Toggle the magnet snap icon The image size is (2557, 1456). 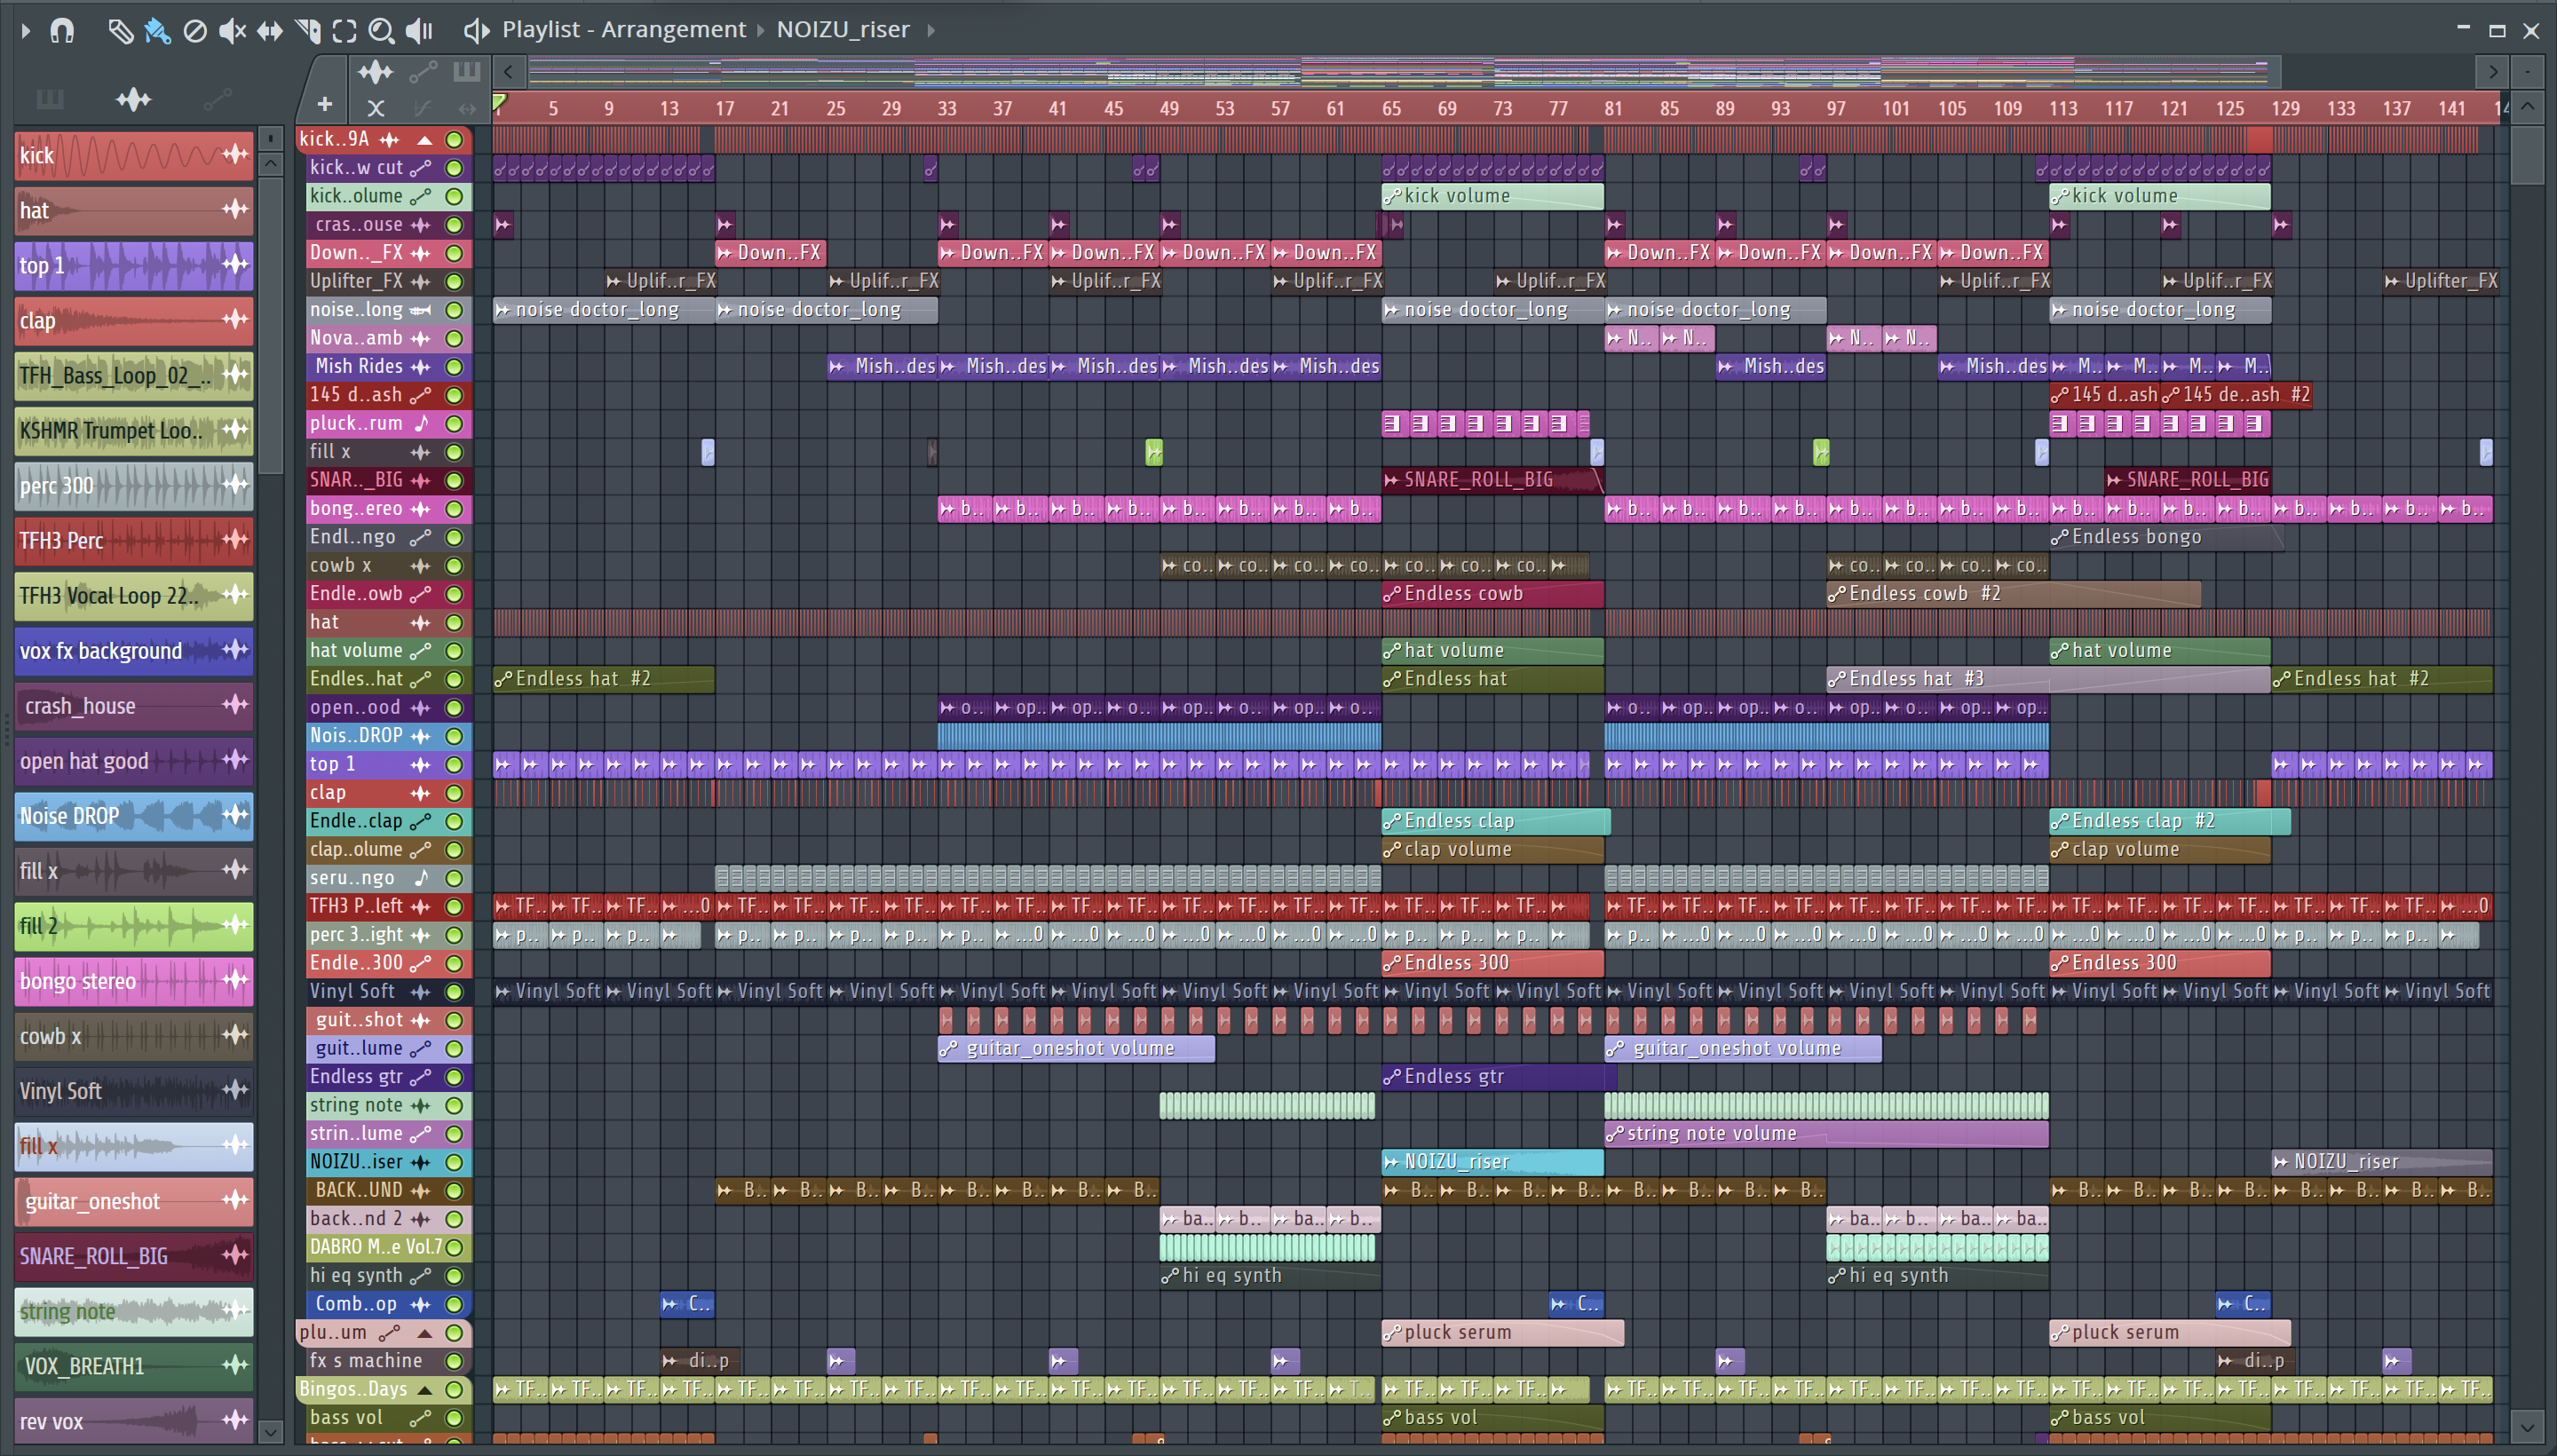[x=62, y=30]
